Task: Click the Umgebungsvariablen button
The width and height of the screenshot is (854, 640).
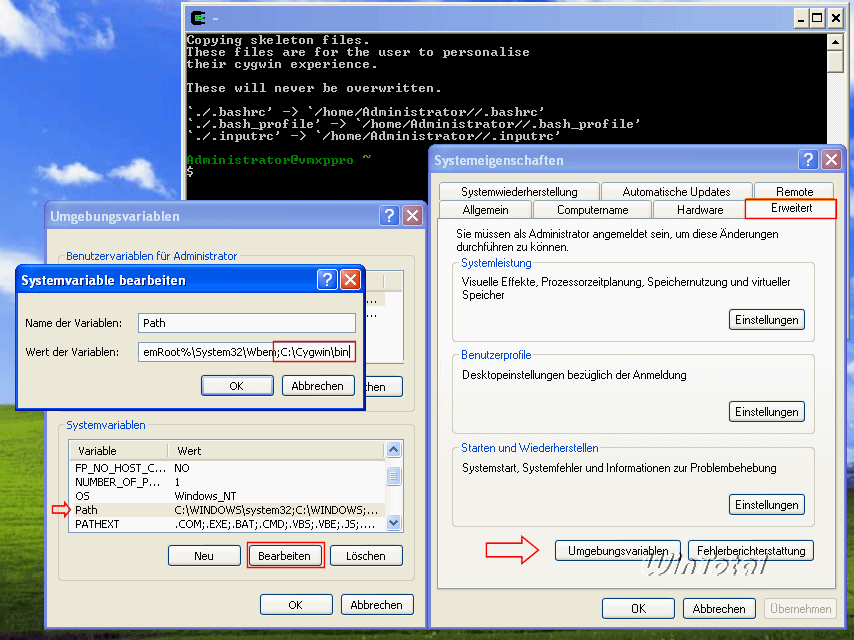Action: click(618, 551)
